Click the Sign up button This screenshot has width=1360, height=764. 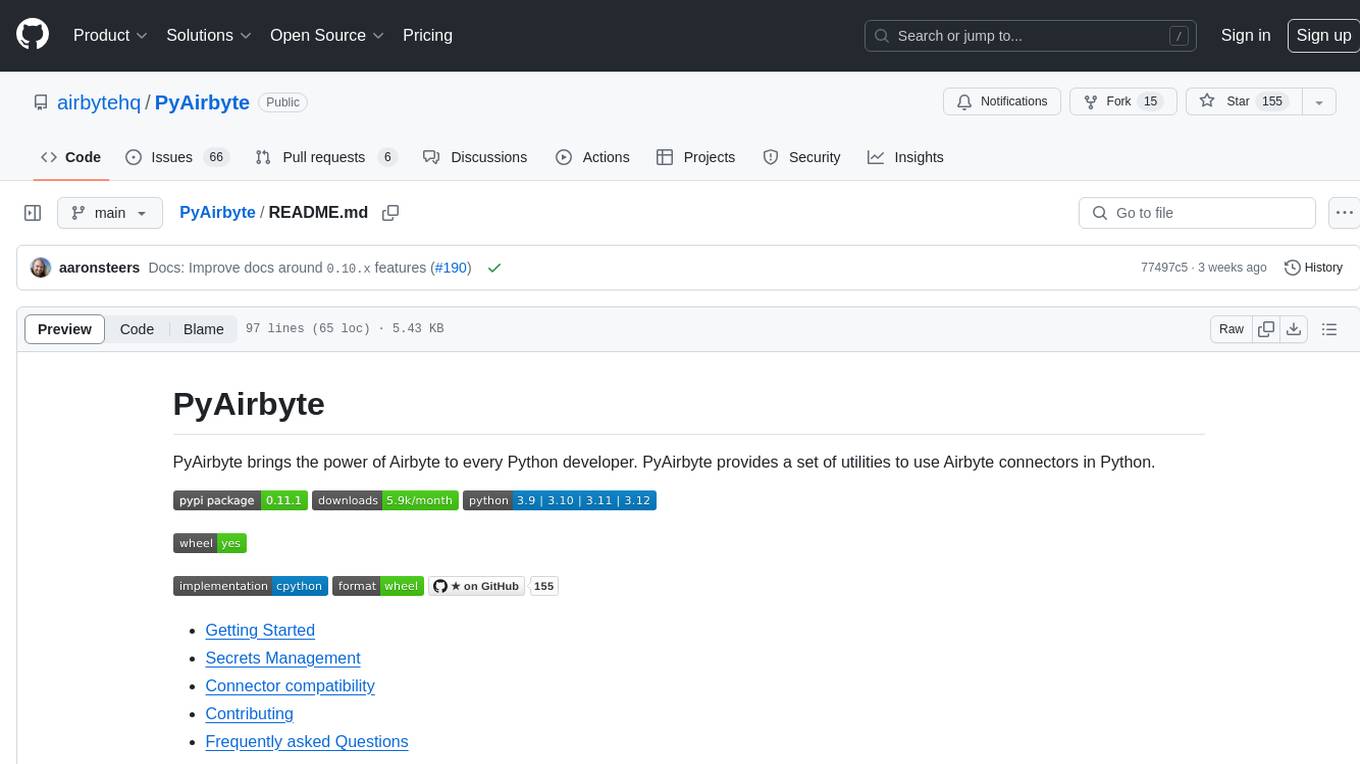[x=1323, y=35]
